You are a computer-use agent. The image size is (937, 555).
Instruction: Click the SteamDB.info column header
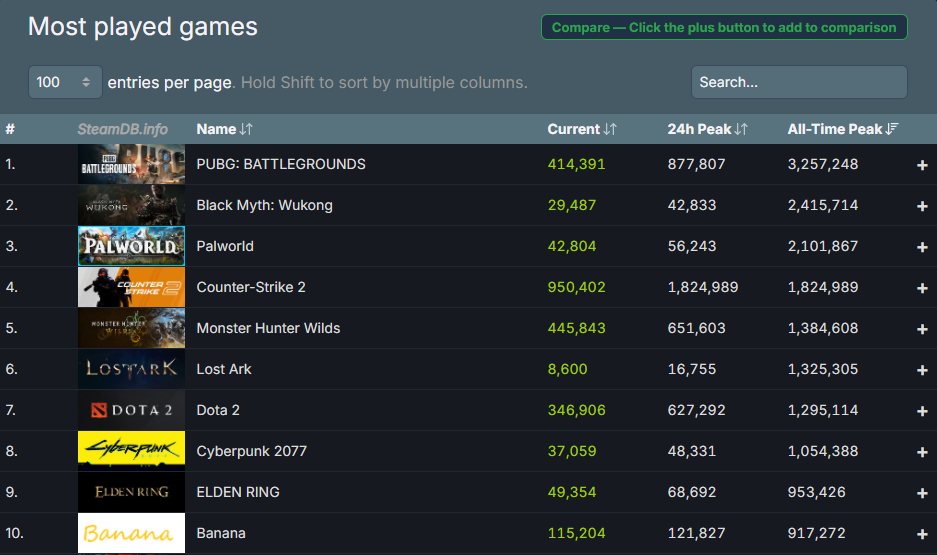(x=123, y=129)
